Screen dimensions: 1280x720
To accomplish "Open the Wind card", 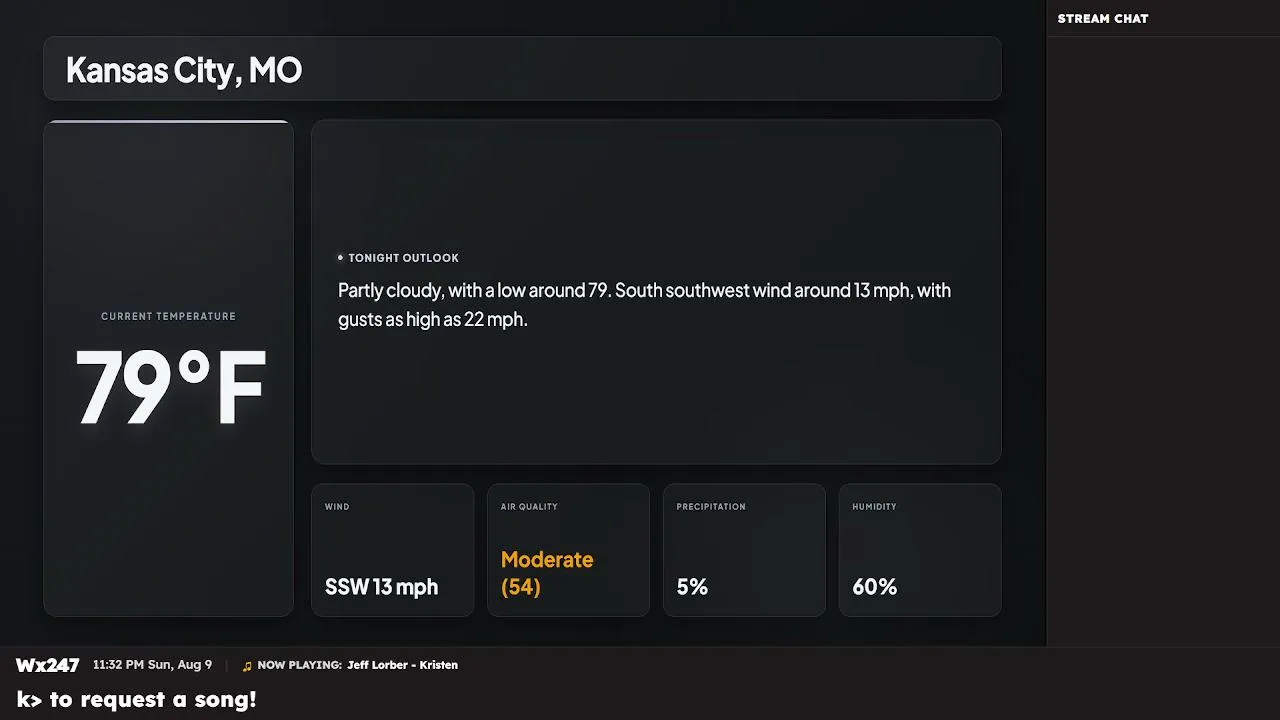I will (x=392, y=550).
